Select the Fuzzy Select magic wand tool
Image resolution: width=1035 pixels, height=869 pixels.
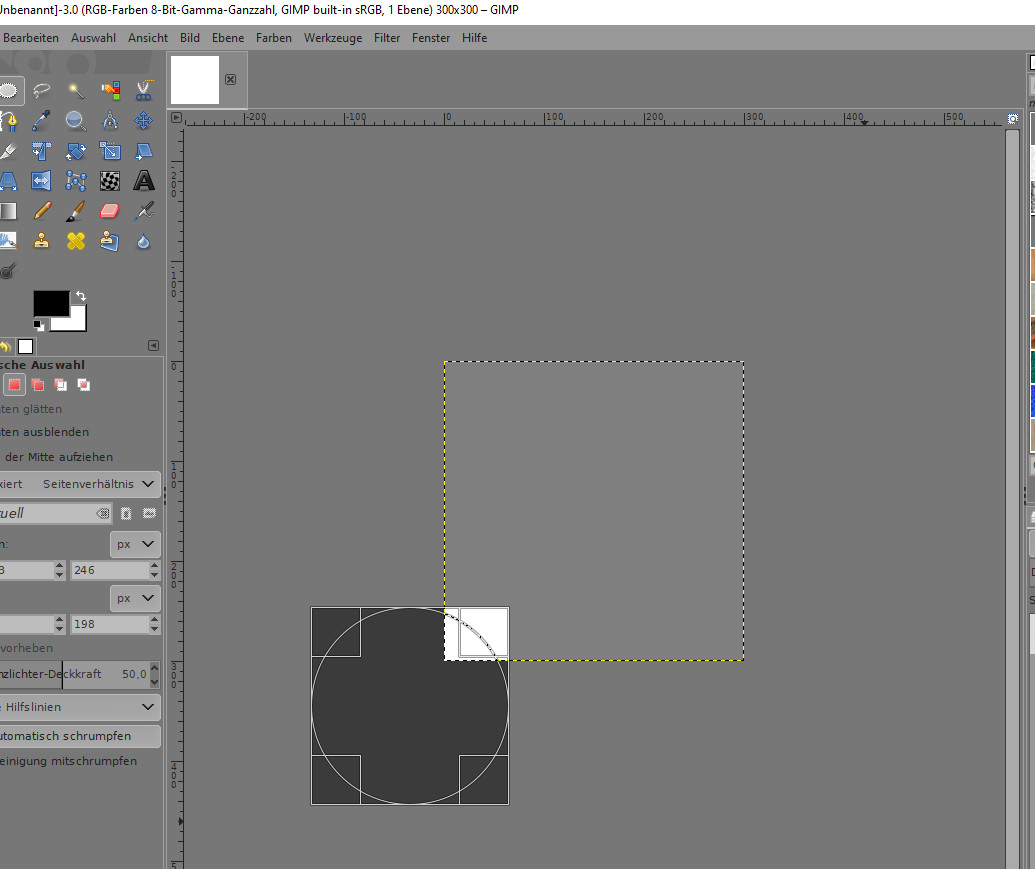click(76, 90)
